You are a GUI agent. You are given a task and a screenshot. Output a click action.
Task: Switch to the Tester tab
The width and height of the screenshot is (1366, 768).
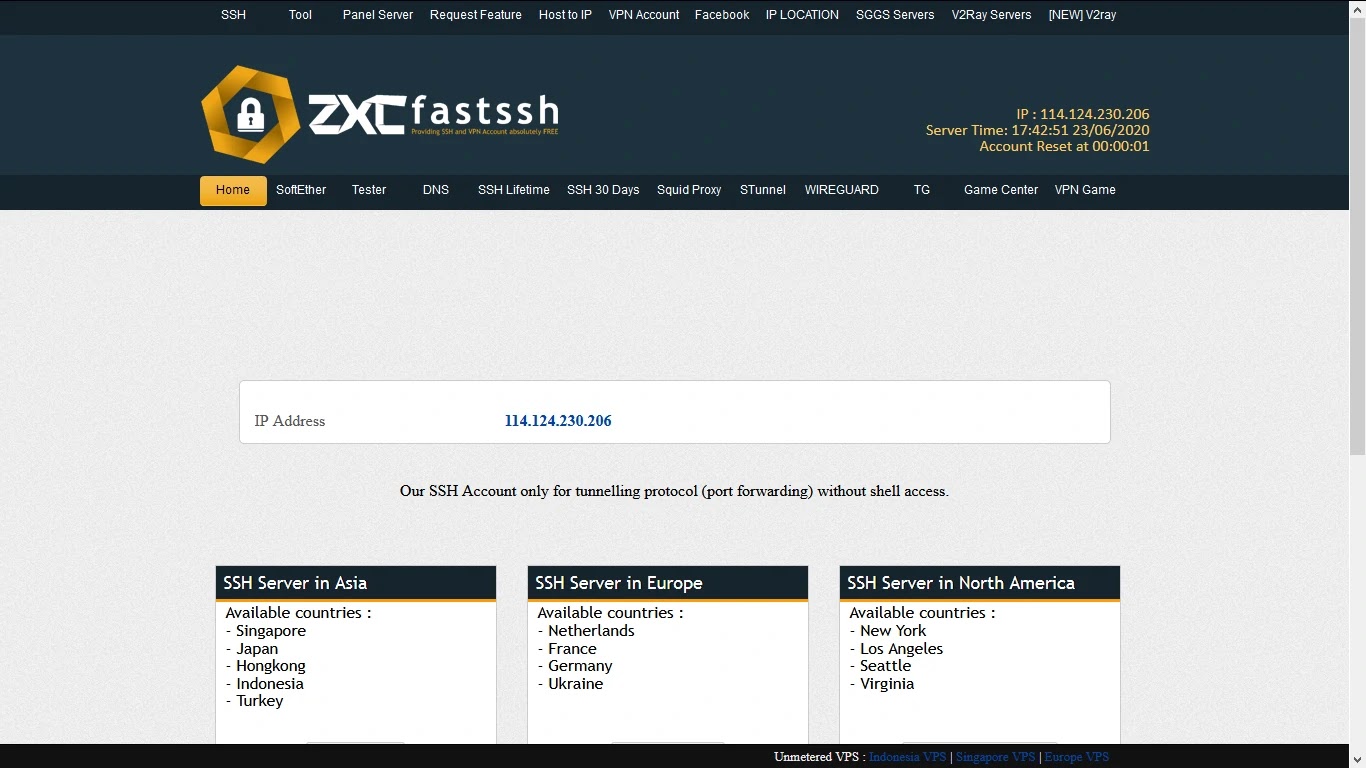click(x=369, y=190)
